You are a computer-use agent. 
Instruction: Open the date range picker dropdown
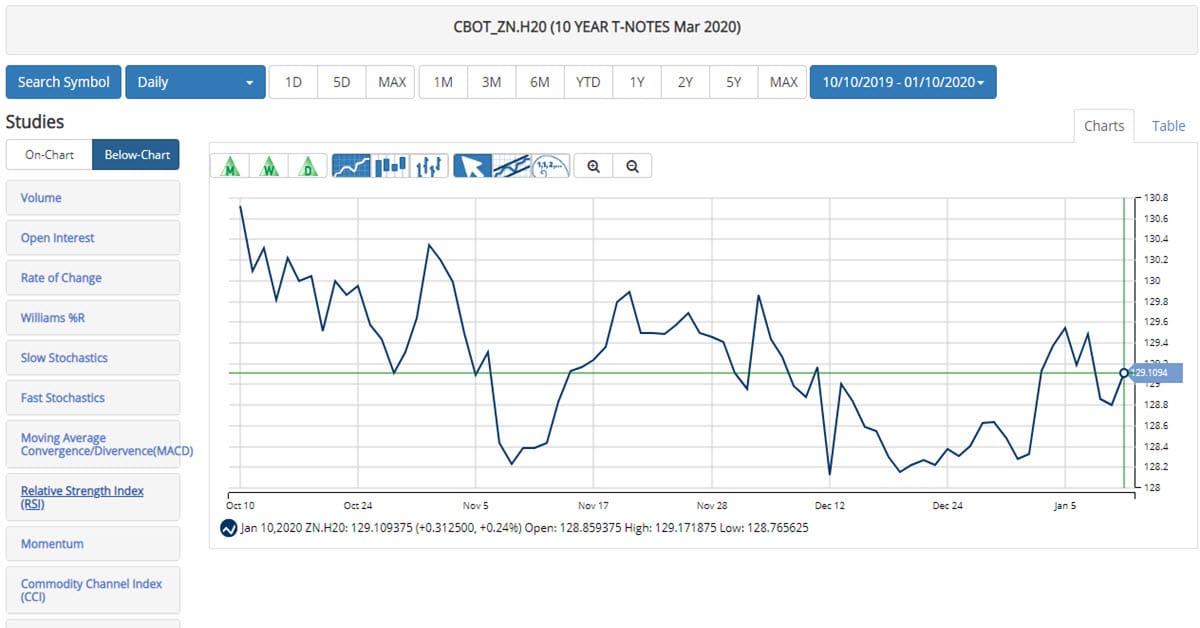903,81
